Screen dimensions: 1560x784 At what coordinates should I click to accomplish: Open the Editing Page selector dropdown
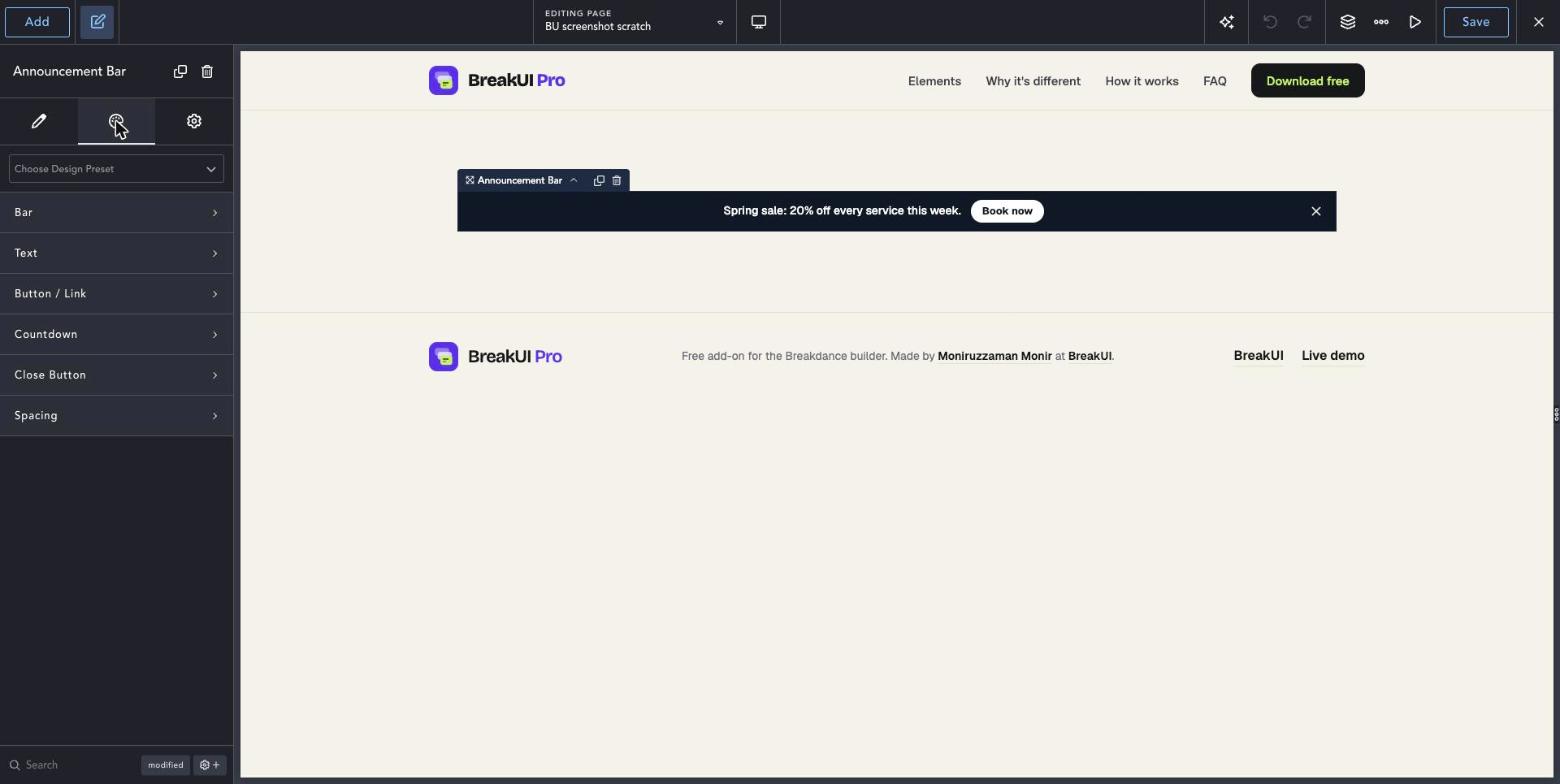[x=635, y=22]
